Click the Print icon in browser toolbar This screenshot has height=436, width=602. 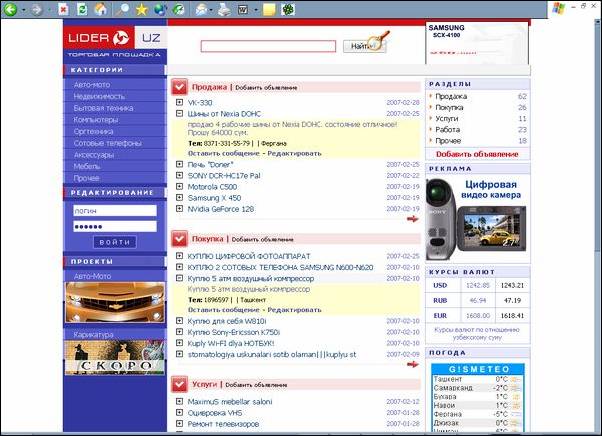pos(222,9)
